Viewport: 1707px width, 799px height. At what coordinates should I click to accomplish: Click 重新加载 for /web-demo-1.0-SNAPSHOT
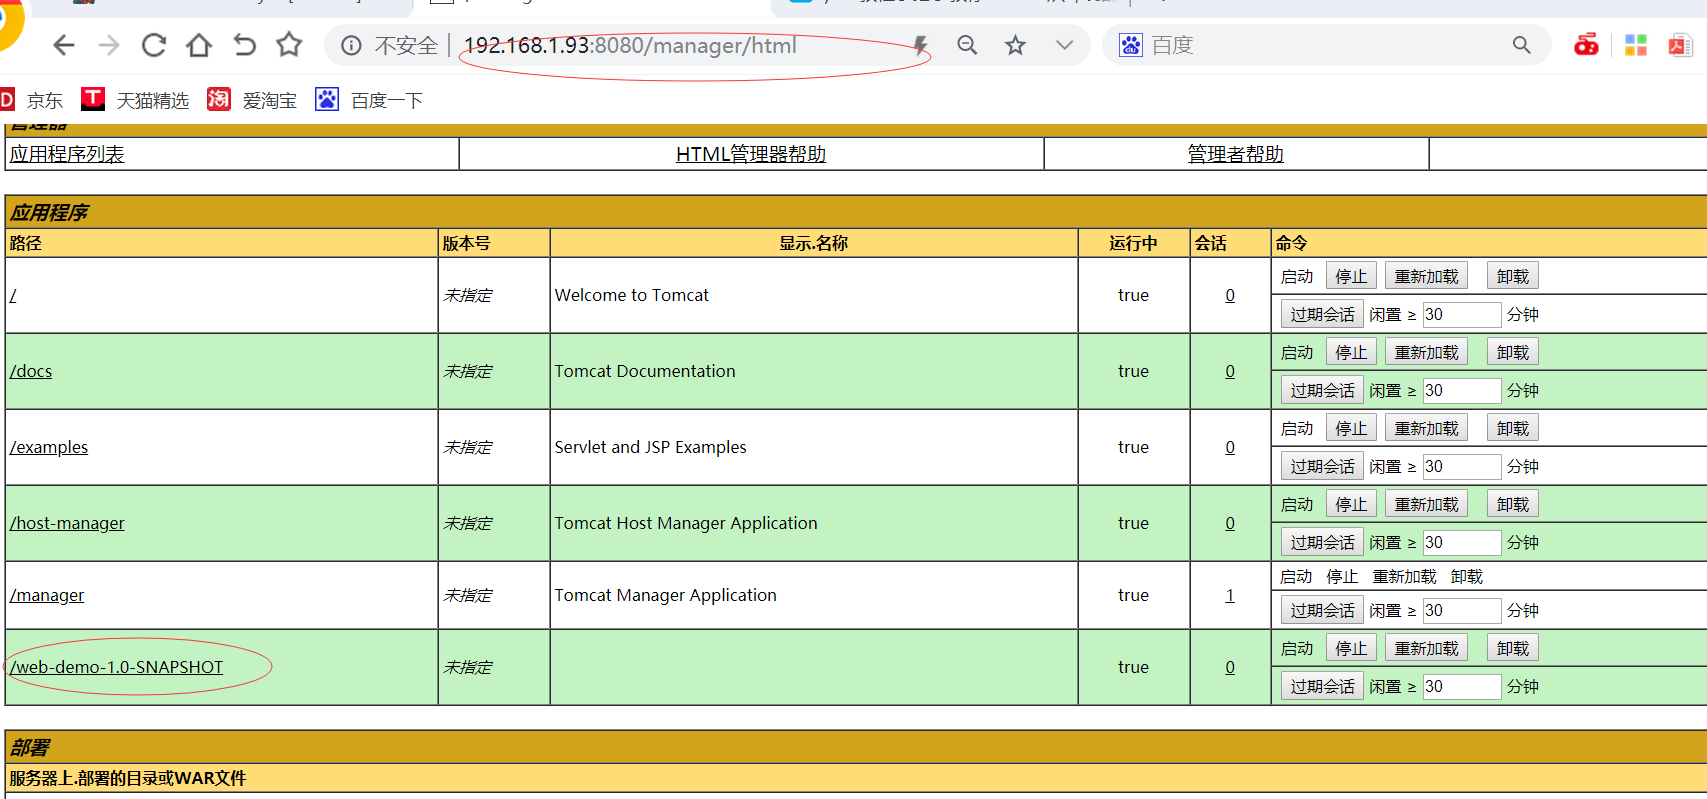pyautogui.click(x=1426, y=648)
